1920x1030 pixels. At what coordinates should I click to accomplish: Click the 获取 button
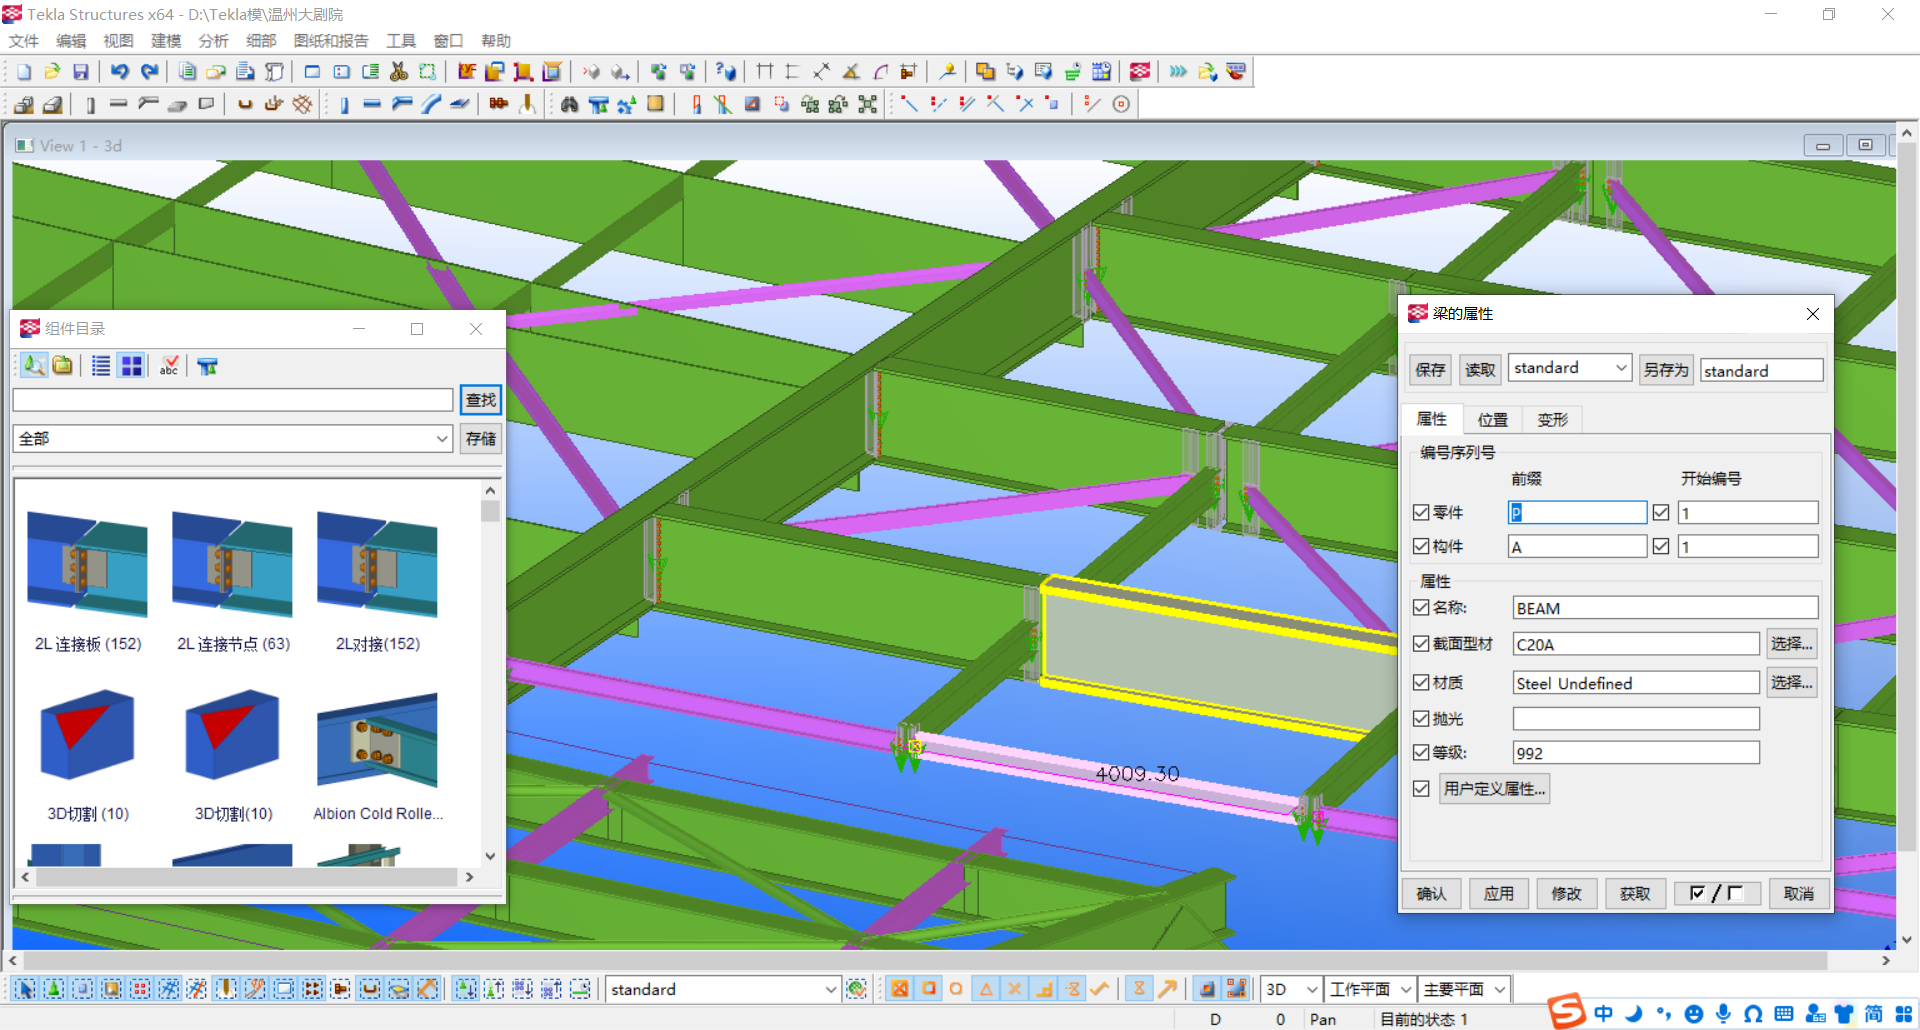(x=1635, y=893)
